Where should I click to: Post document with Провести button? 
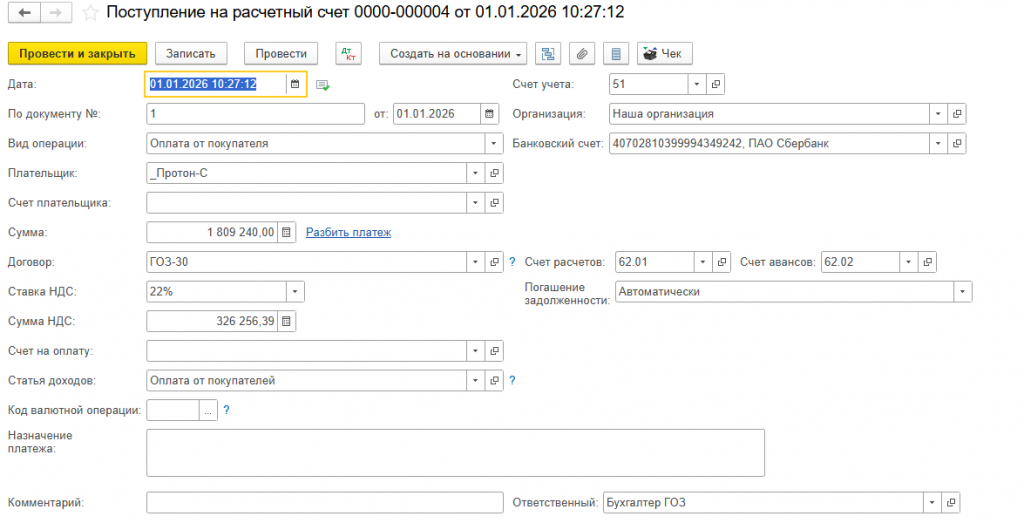tap(281, 54)
